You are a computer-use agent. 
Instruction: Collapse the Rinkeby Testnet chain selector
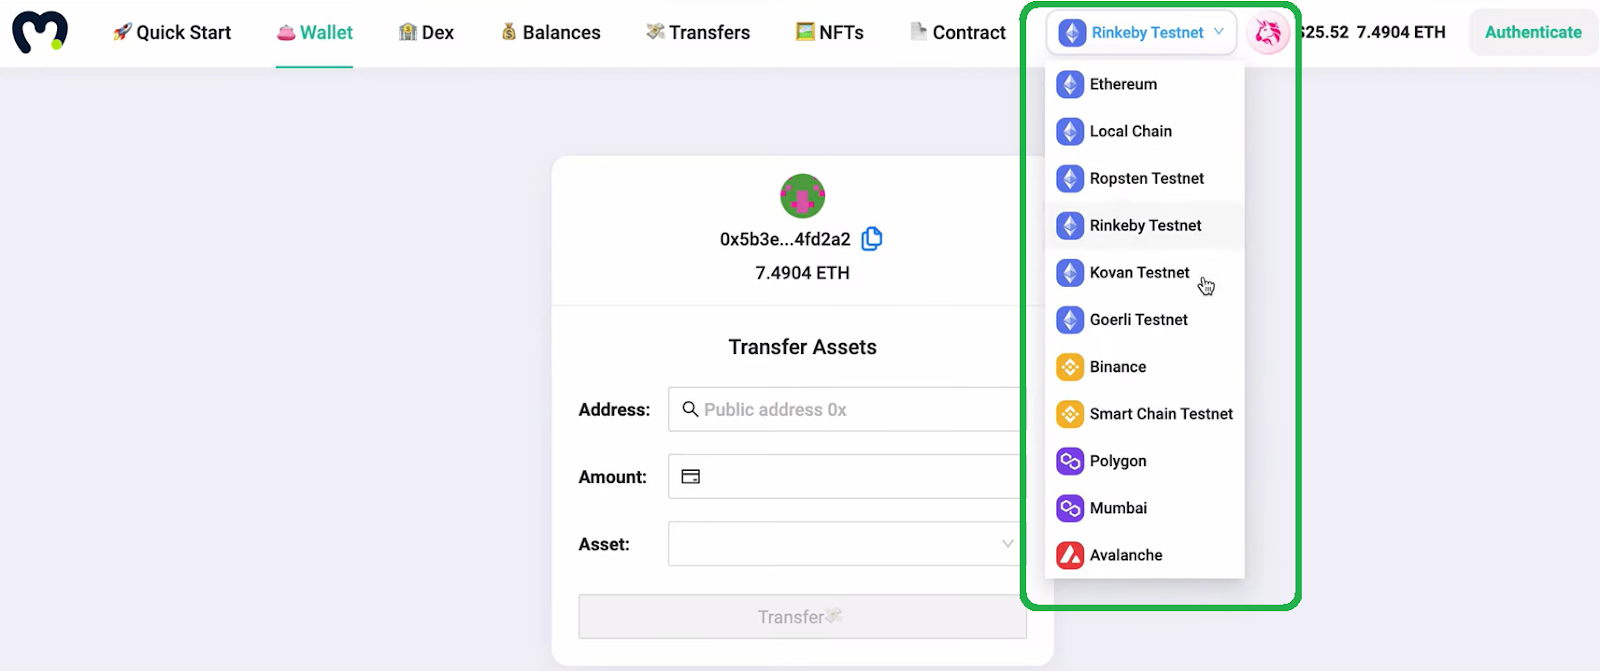click(1142, 33)
